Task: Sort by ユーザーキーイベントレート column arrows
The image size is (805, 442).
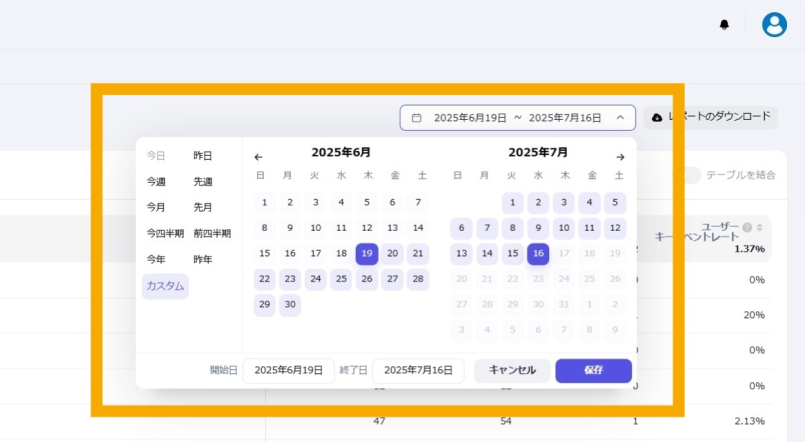Action: 759,227
